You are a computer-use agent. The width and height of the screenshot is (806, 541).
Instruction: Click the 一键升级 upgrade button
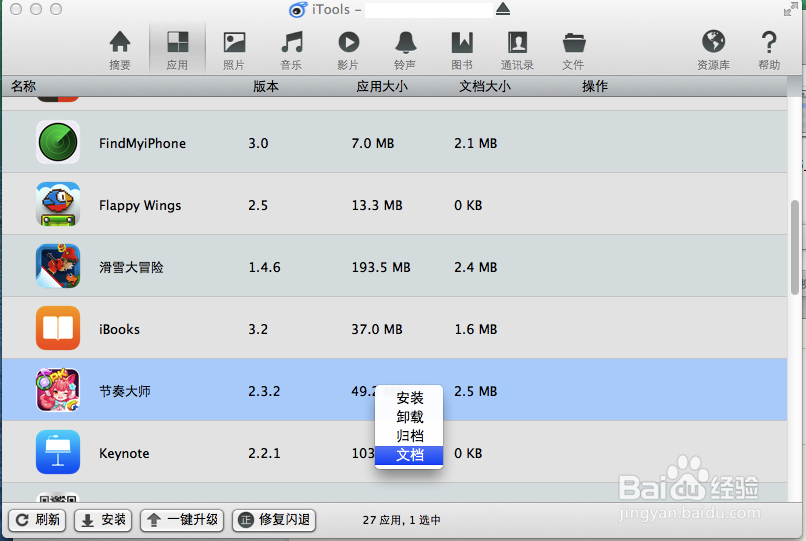[182, 520]
